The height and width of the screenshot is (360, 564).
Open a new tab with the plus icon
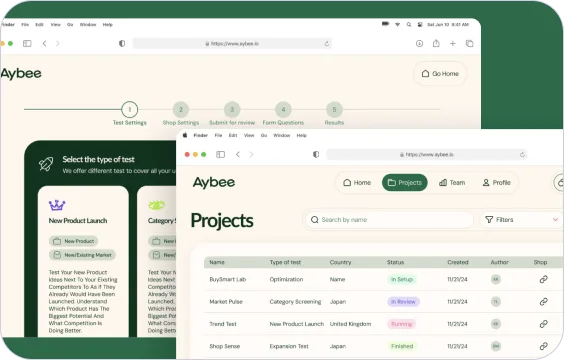click(x=453, y=44)
